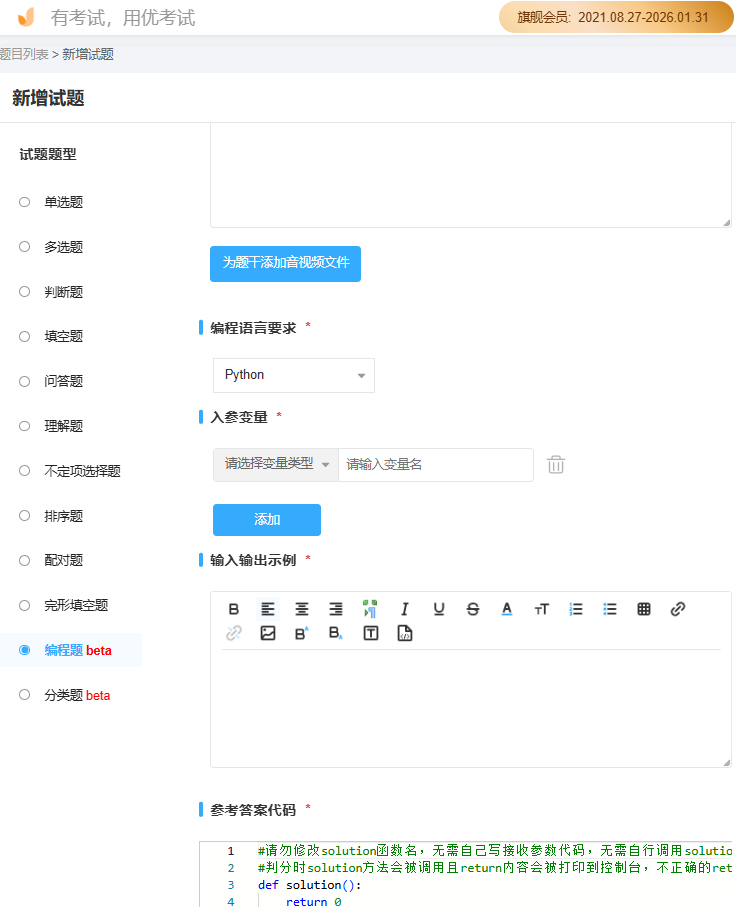This screenshot has height=907, width=736.
Task: Click the 新增试题 breadcrumb item
Action: (x=88, y=54)
